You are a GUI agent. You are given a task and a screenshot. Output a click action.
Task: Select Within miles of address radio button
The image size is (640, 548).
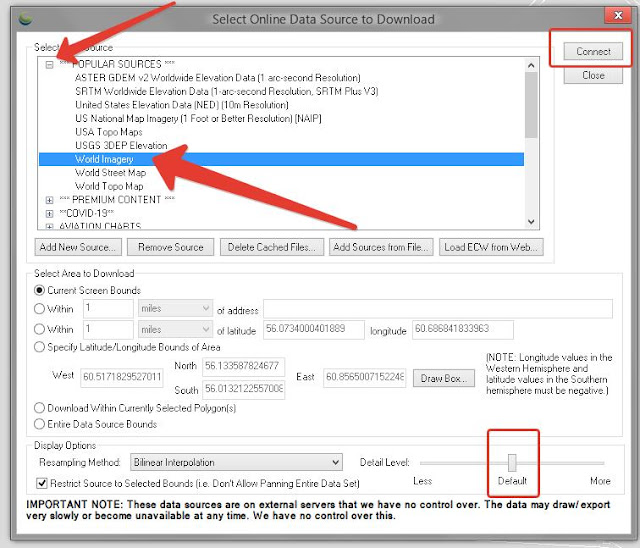39,309
